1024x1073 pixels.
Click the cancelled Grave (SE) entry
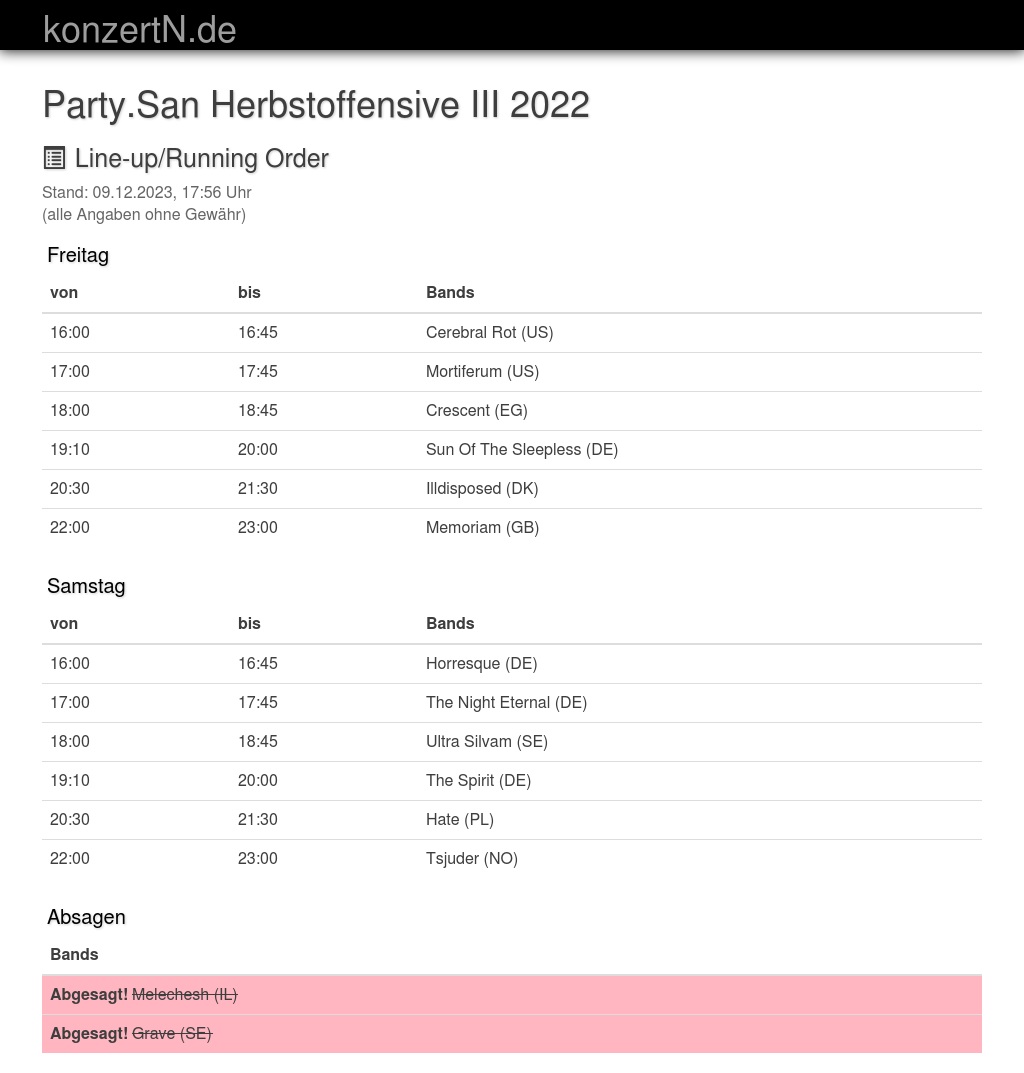pos(171,1034)
